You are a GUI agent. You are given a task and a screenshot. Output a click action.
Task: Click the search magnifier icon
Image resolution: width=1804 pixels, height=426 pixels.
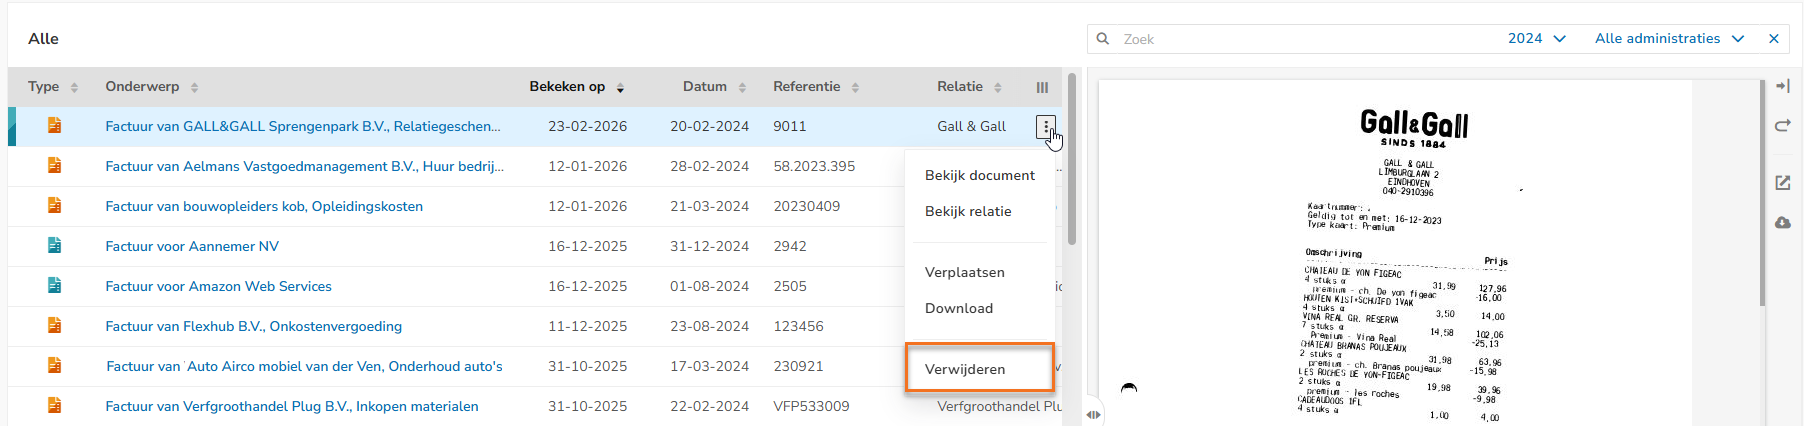pos(1103,39)
